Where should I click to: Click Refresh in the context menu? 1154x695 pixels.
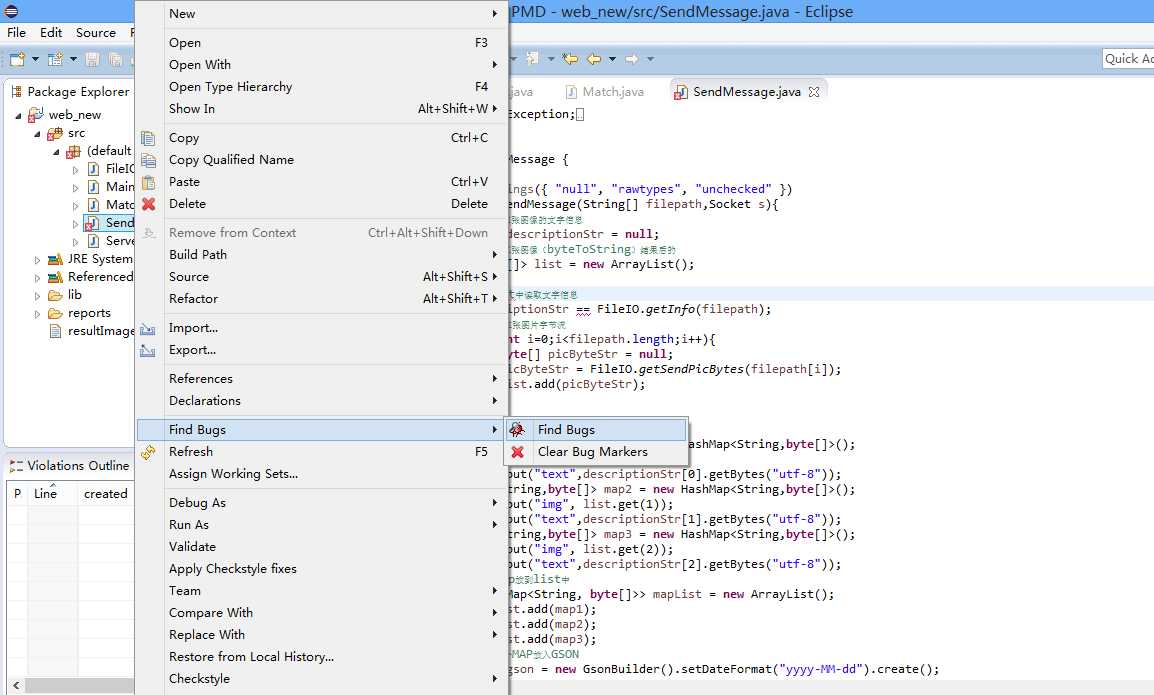(x=322, y=452)
